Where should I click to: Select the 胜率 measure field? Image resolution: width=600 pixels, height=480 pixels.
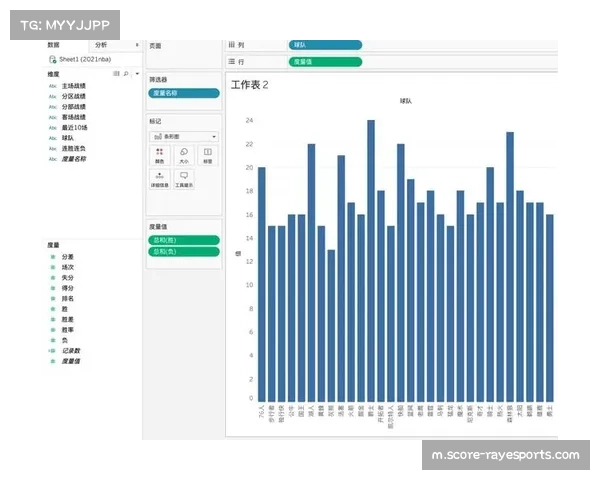pyautogui.click(x=68, y=330)
